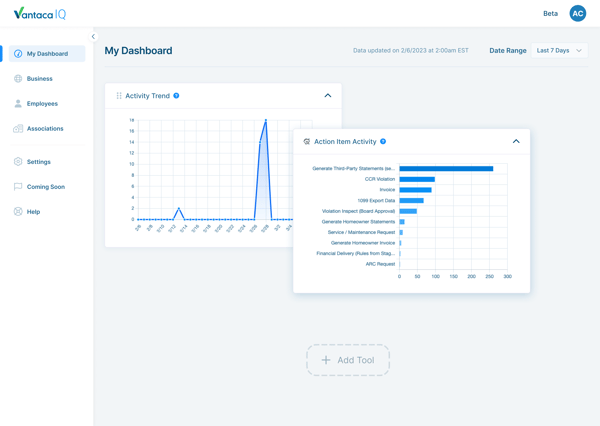Click the Generate Third-Party Statements bar
The width and height of the screenshot is (600, 426).
pos(446,169)
